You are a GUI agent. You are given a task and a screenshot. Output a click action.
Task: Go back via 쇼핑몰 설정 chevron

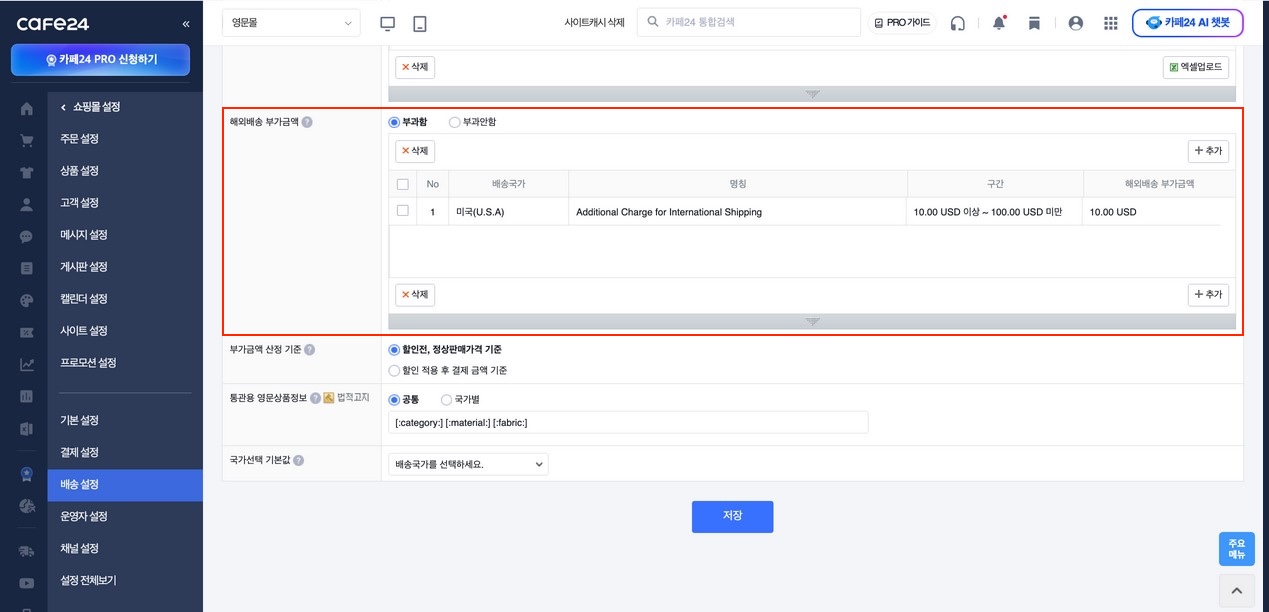[x=65, y=107]
